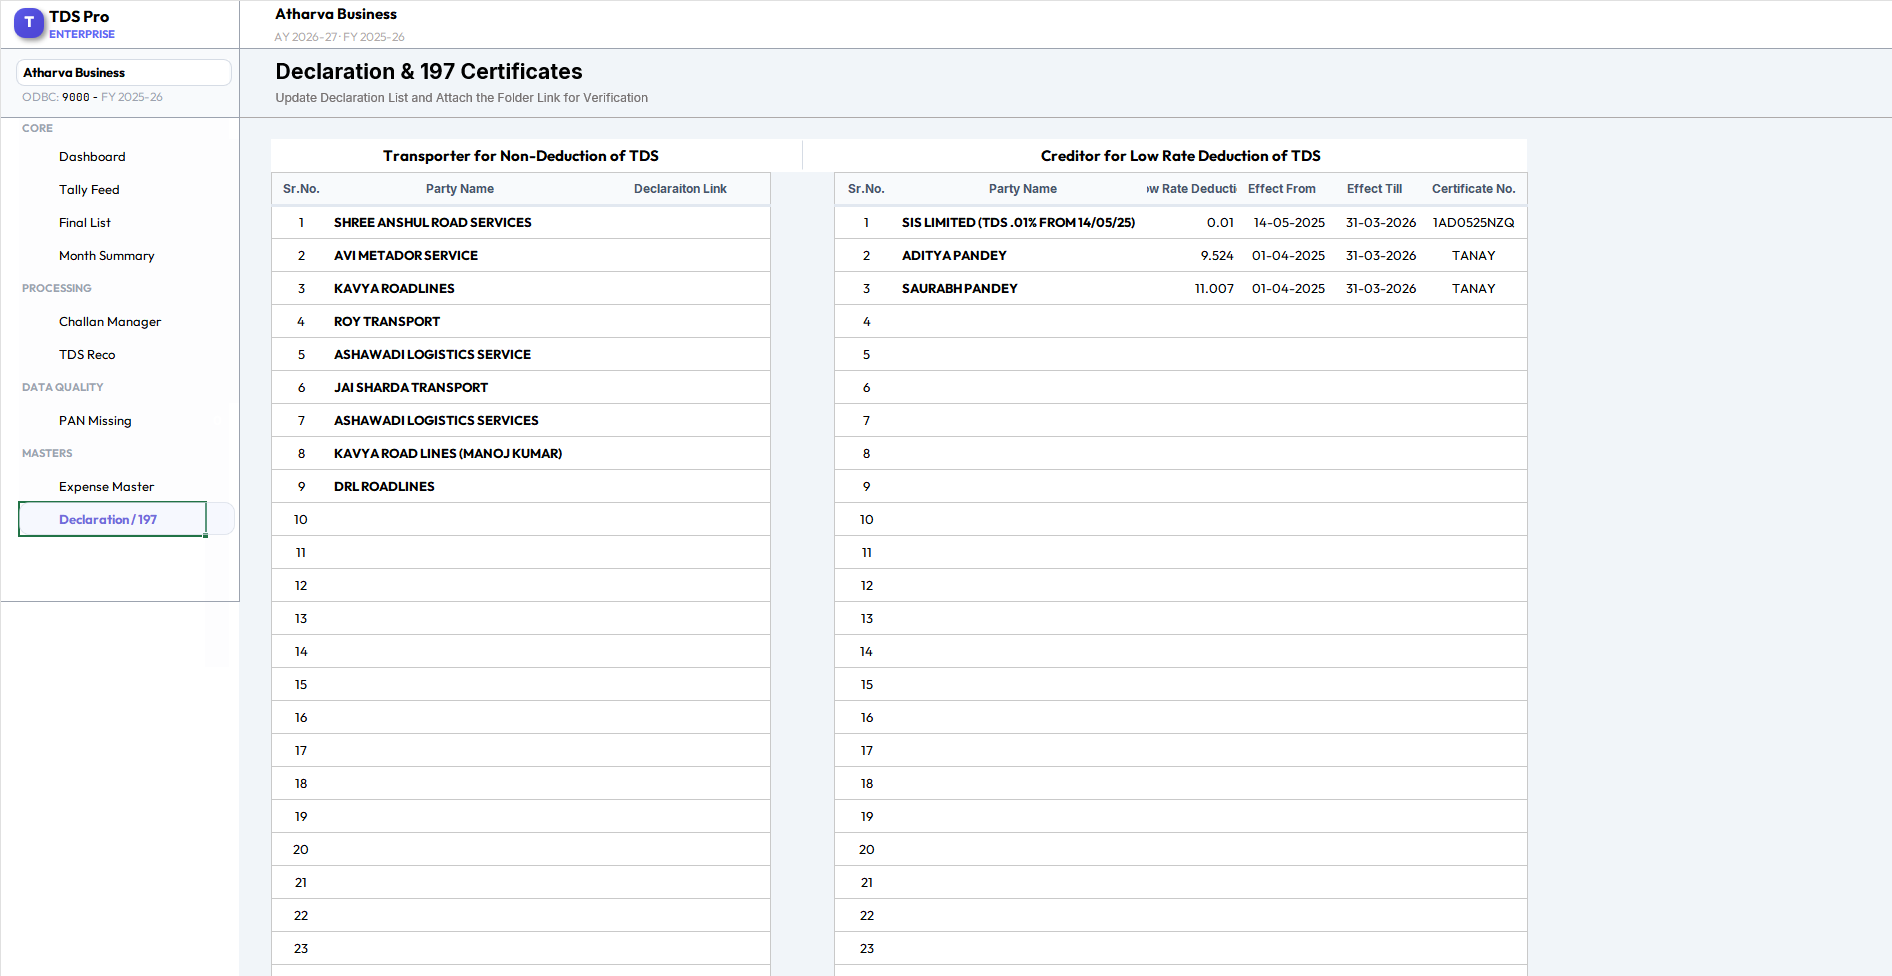Screen dimensions: 1892x976
Task: Open the TDS Reco page
Action: coord(87,354)
